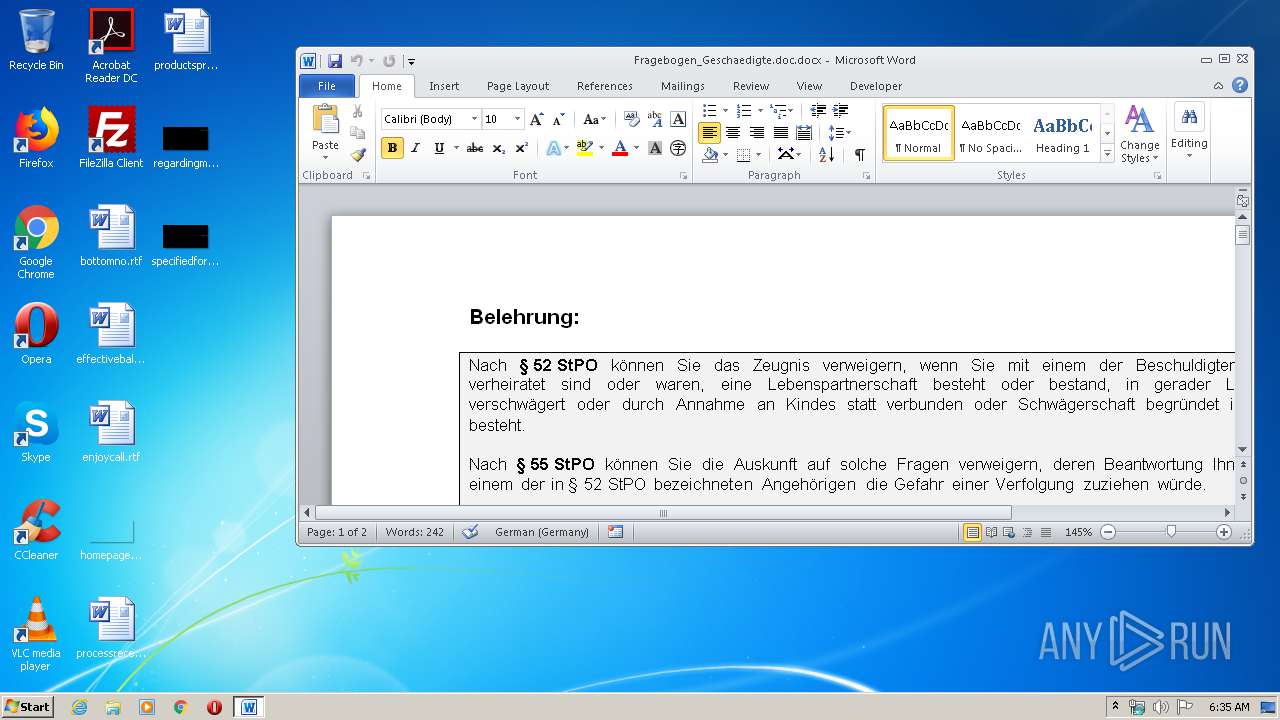Apply superscript formatting
Viewport: 1280px width, 720px height.
[521, 148]
